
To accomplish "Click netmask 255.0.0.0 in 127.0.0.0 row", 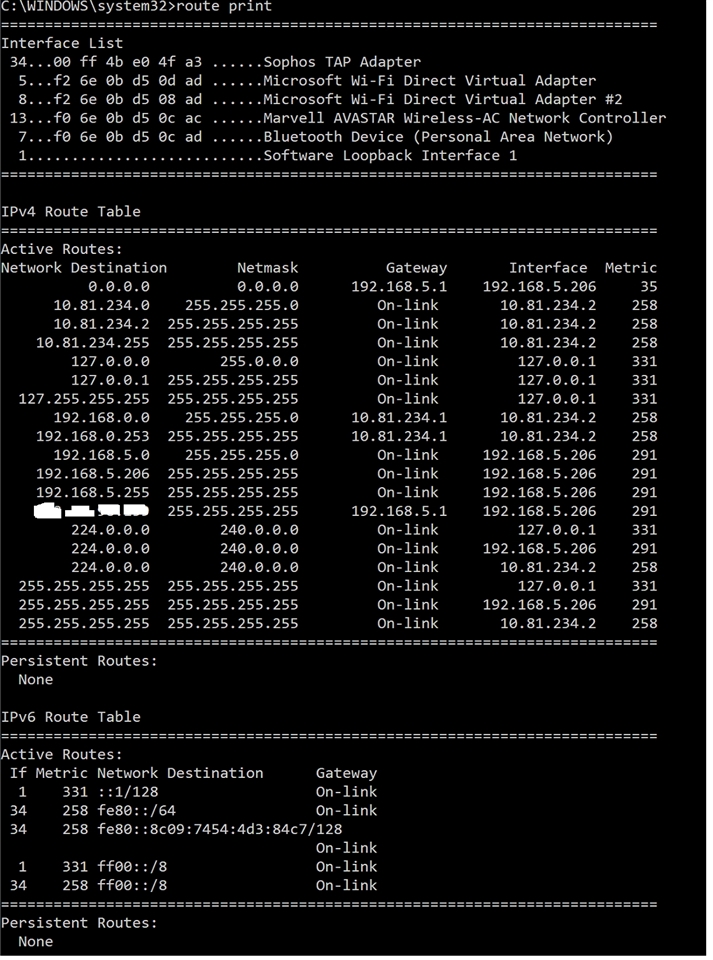I will (259, 362).
